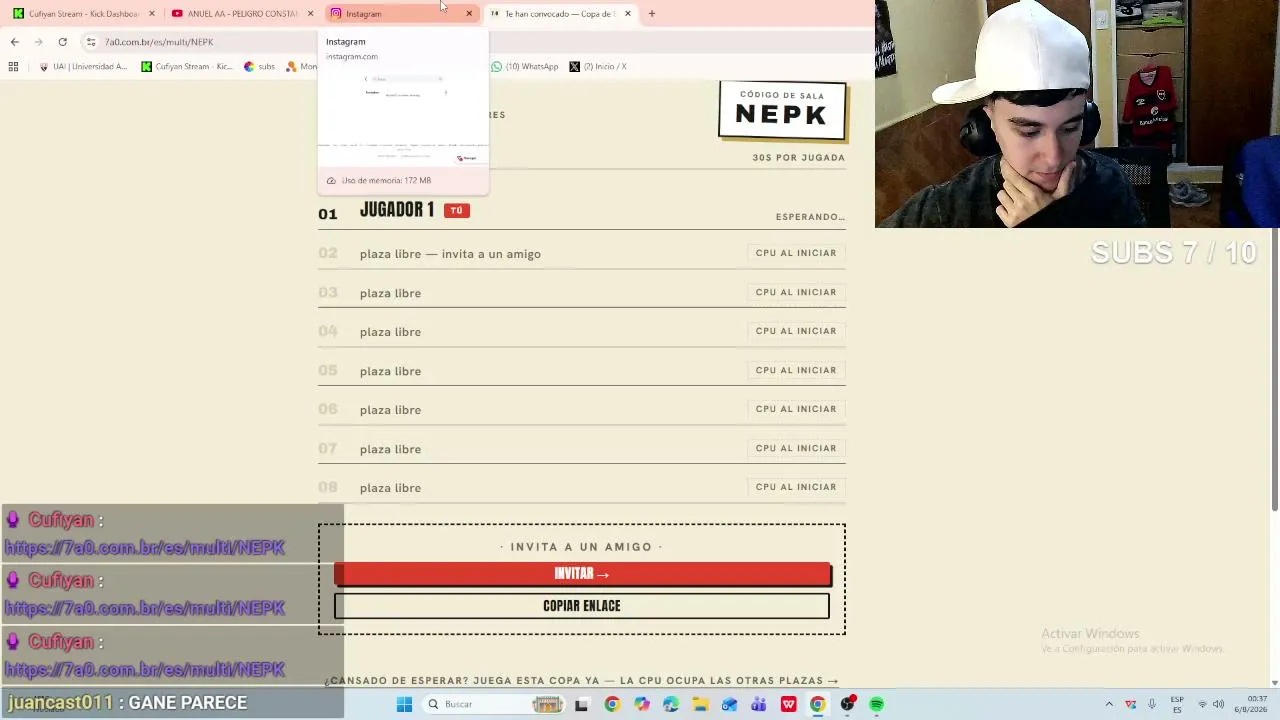Click the red antivirus tray icon
The width and height of the screenshot is (1280, 720).
click(x=1131, y=704)
